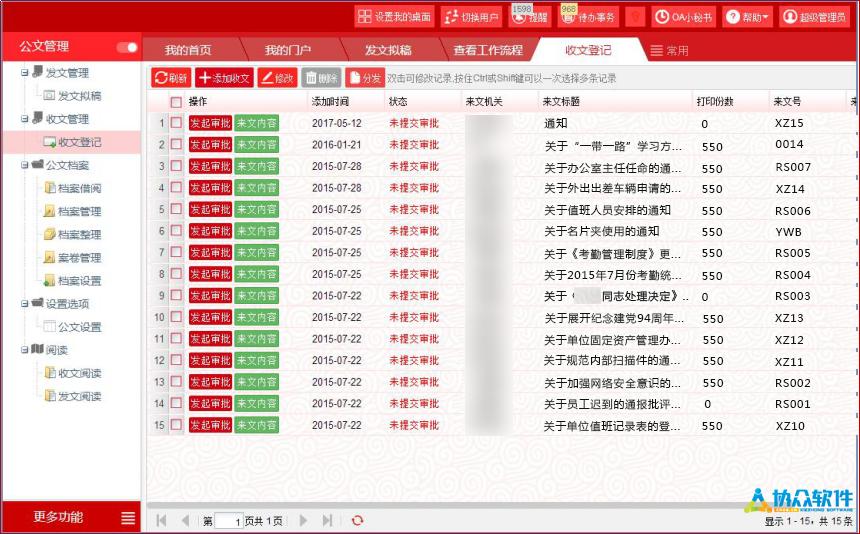
Task: Open the 更多功能 menu at bottom
Action: coord(71,517)
